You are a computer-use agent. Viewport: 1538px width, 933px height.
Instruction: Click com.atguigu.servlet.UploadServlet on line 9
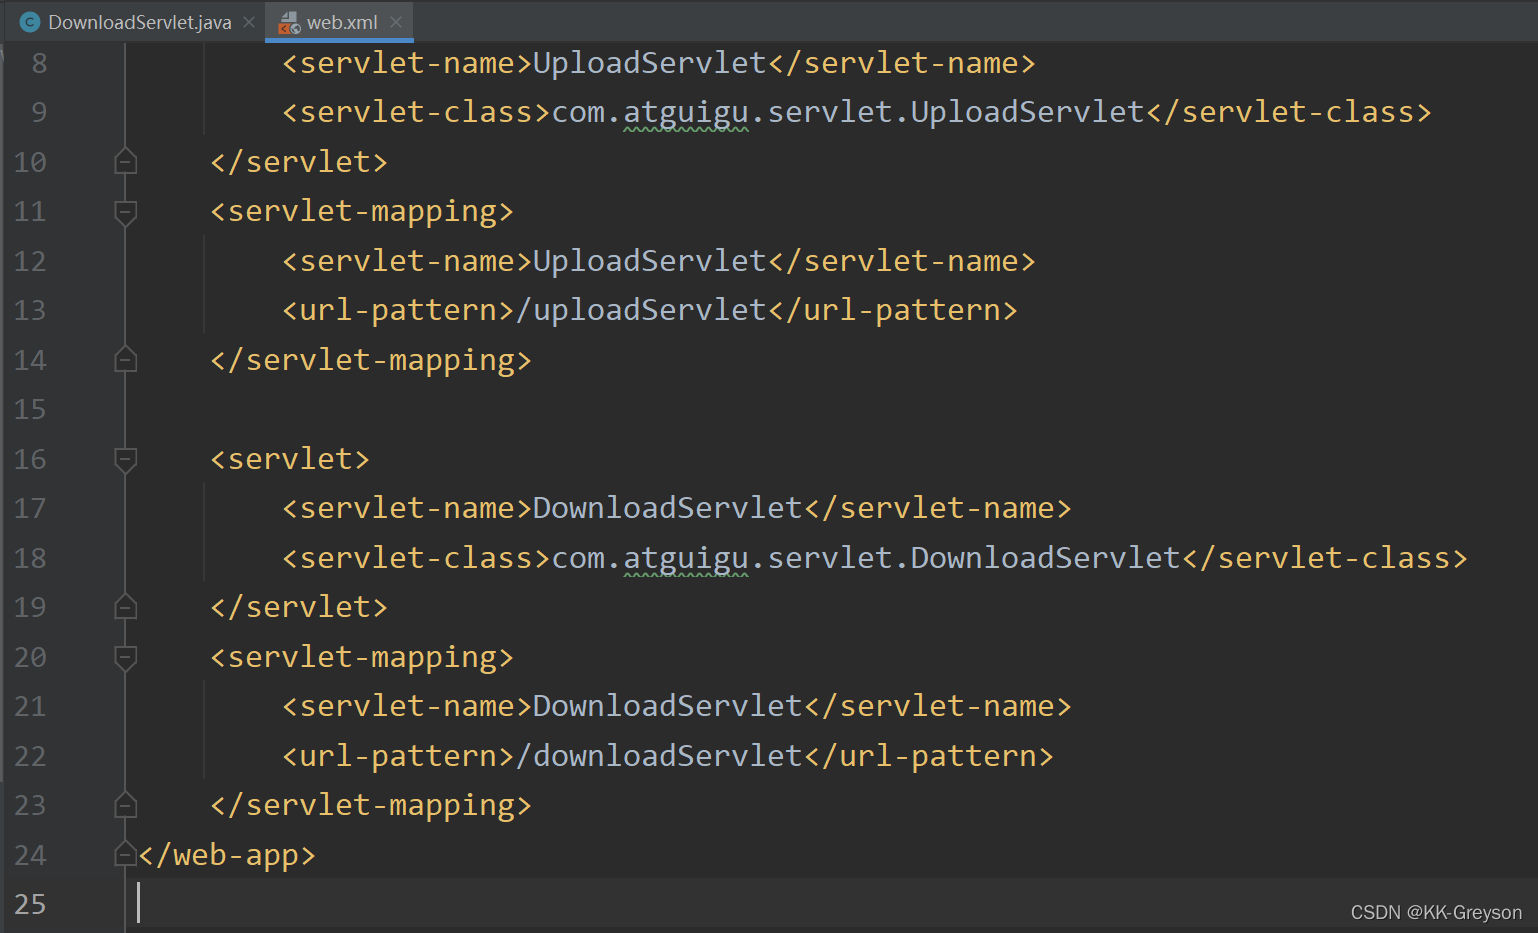click(x=848, y=112)
